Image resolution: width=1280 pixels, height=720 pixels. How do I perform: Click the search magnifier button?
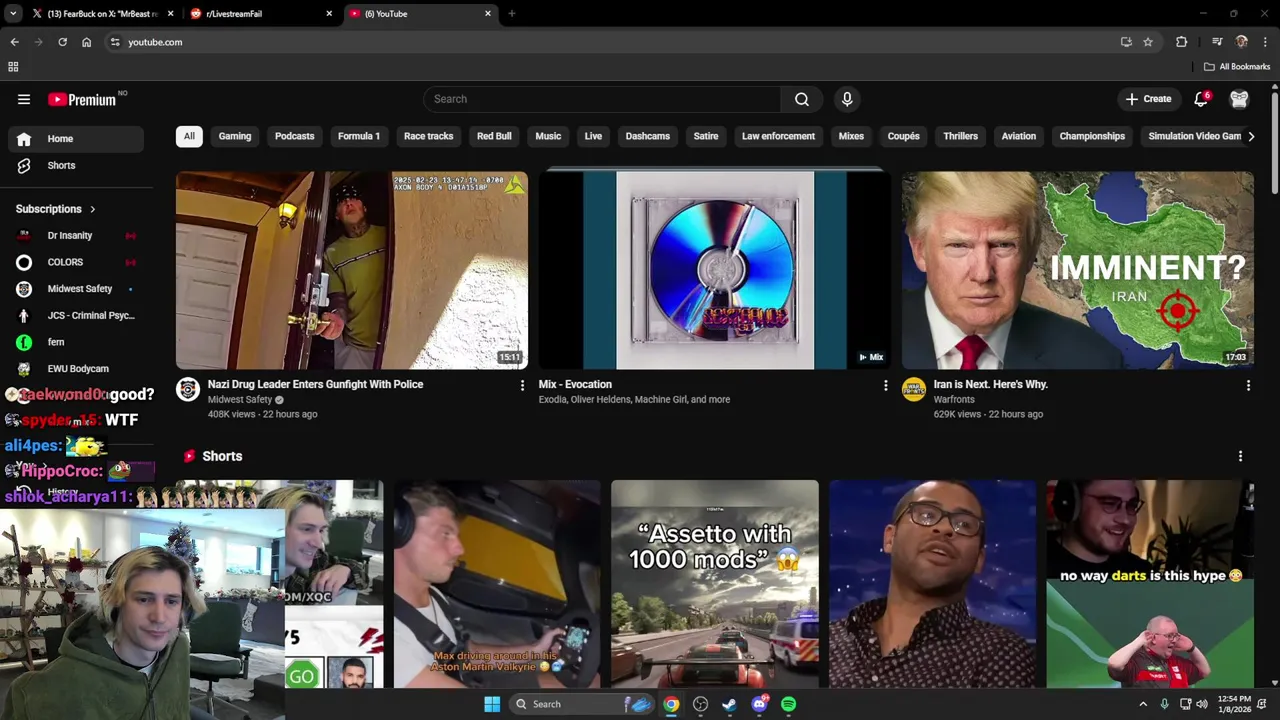[802, 99]
